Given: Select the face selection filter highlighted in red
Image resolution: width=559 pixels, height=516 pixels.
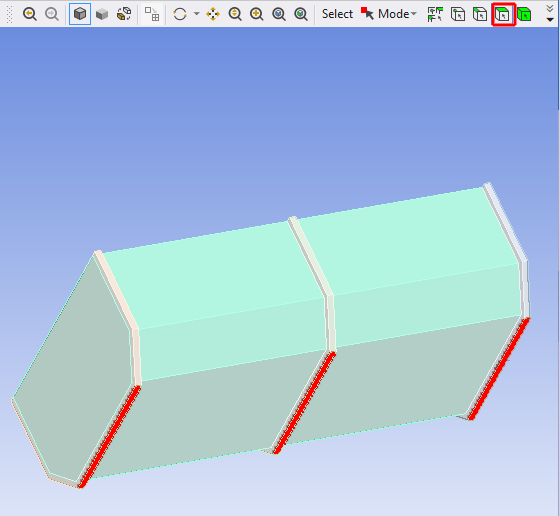Looking at the screenshot, I should click(x=503, y=14).
